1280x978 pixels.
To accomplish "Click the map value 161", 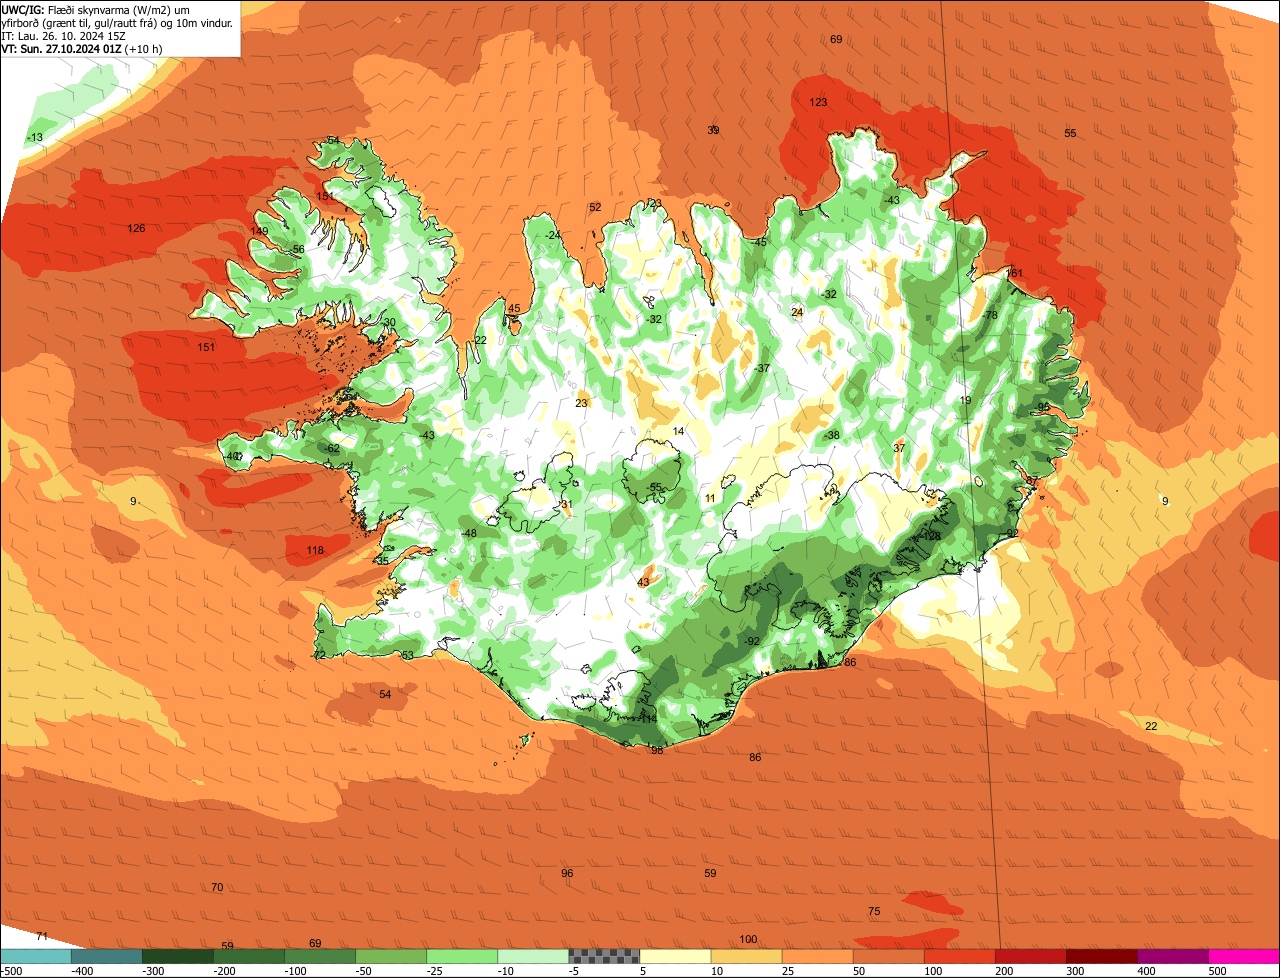I will [x=1015, y=274].
